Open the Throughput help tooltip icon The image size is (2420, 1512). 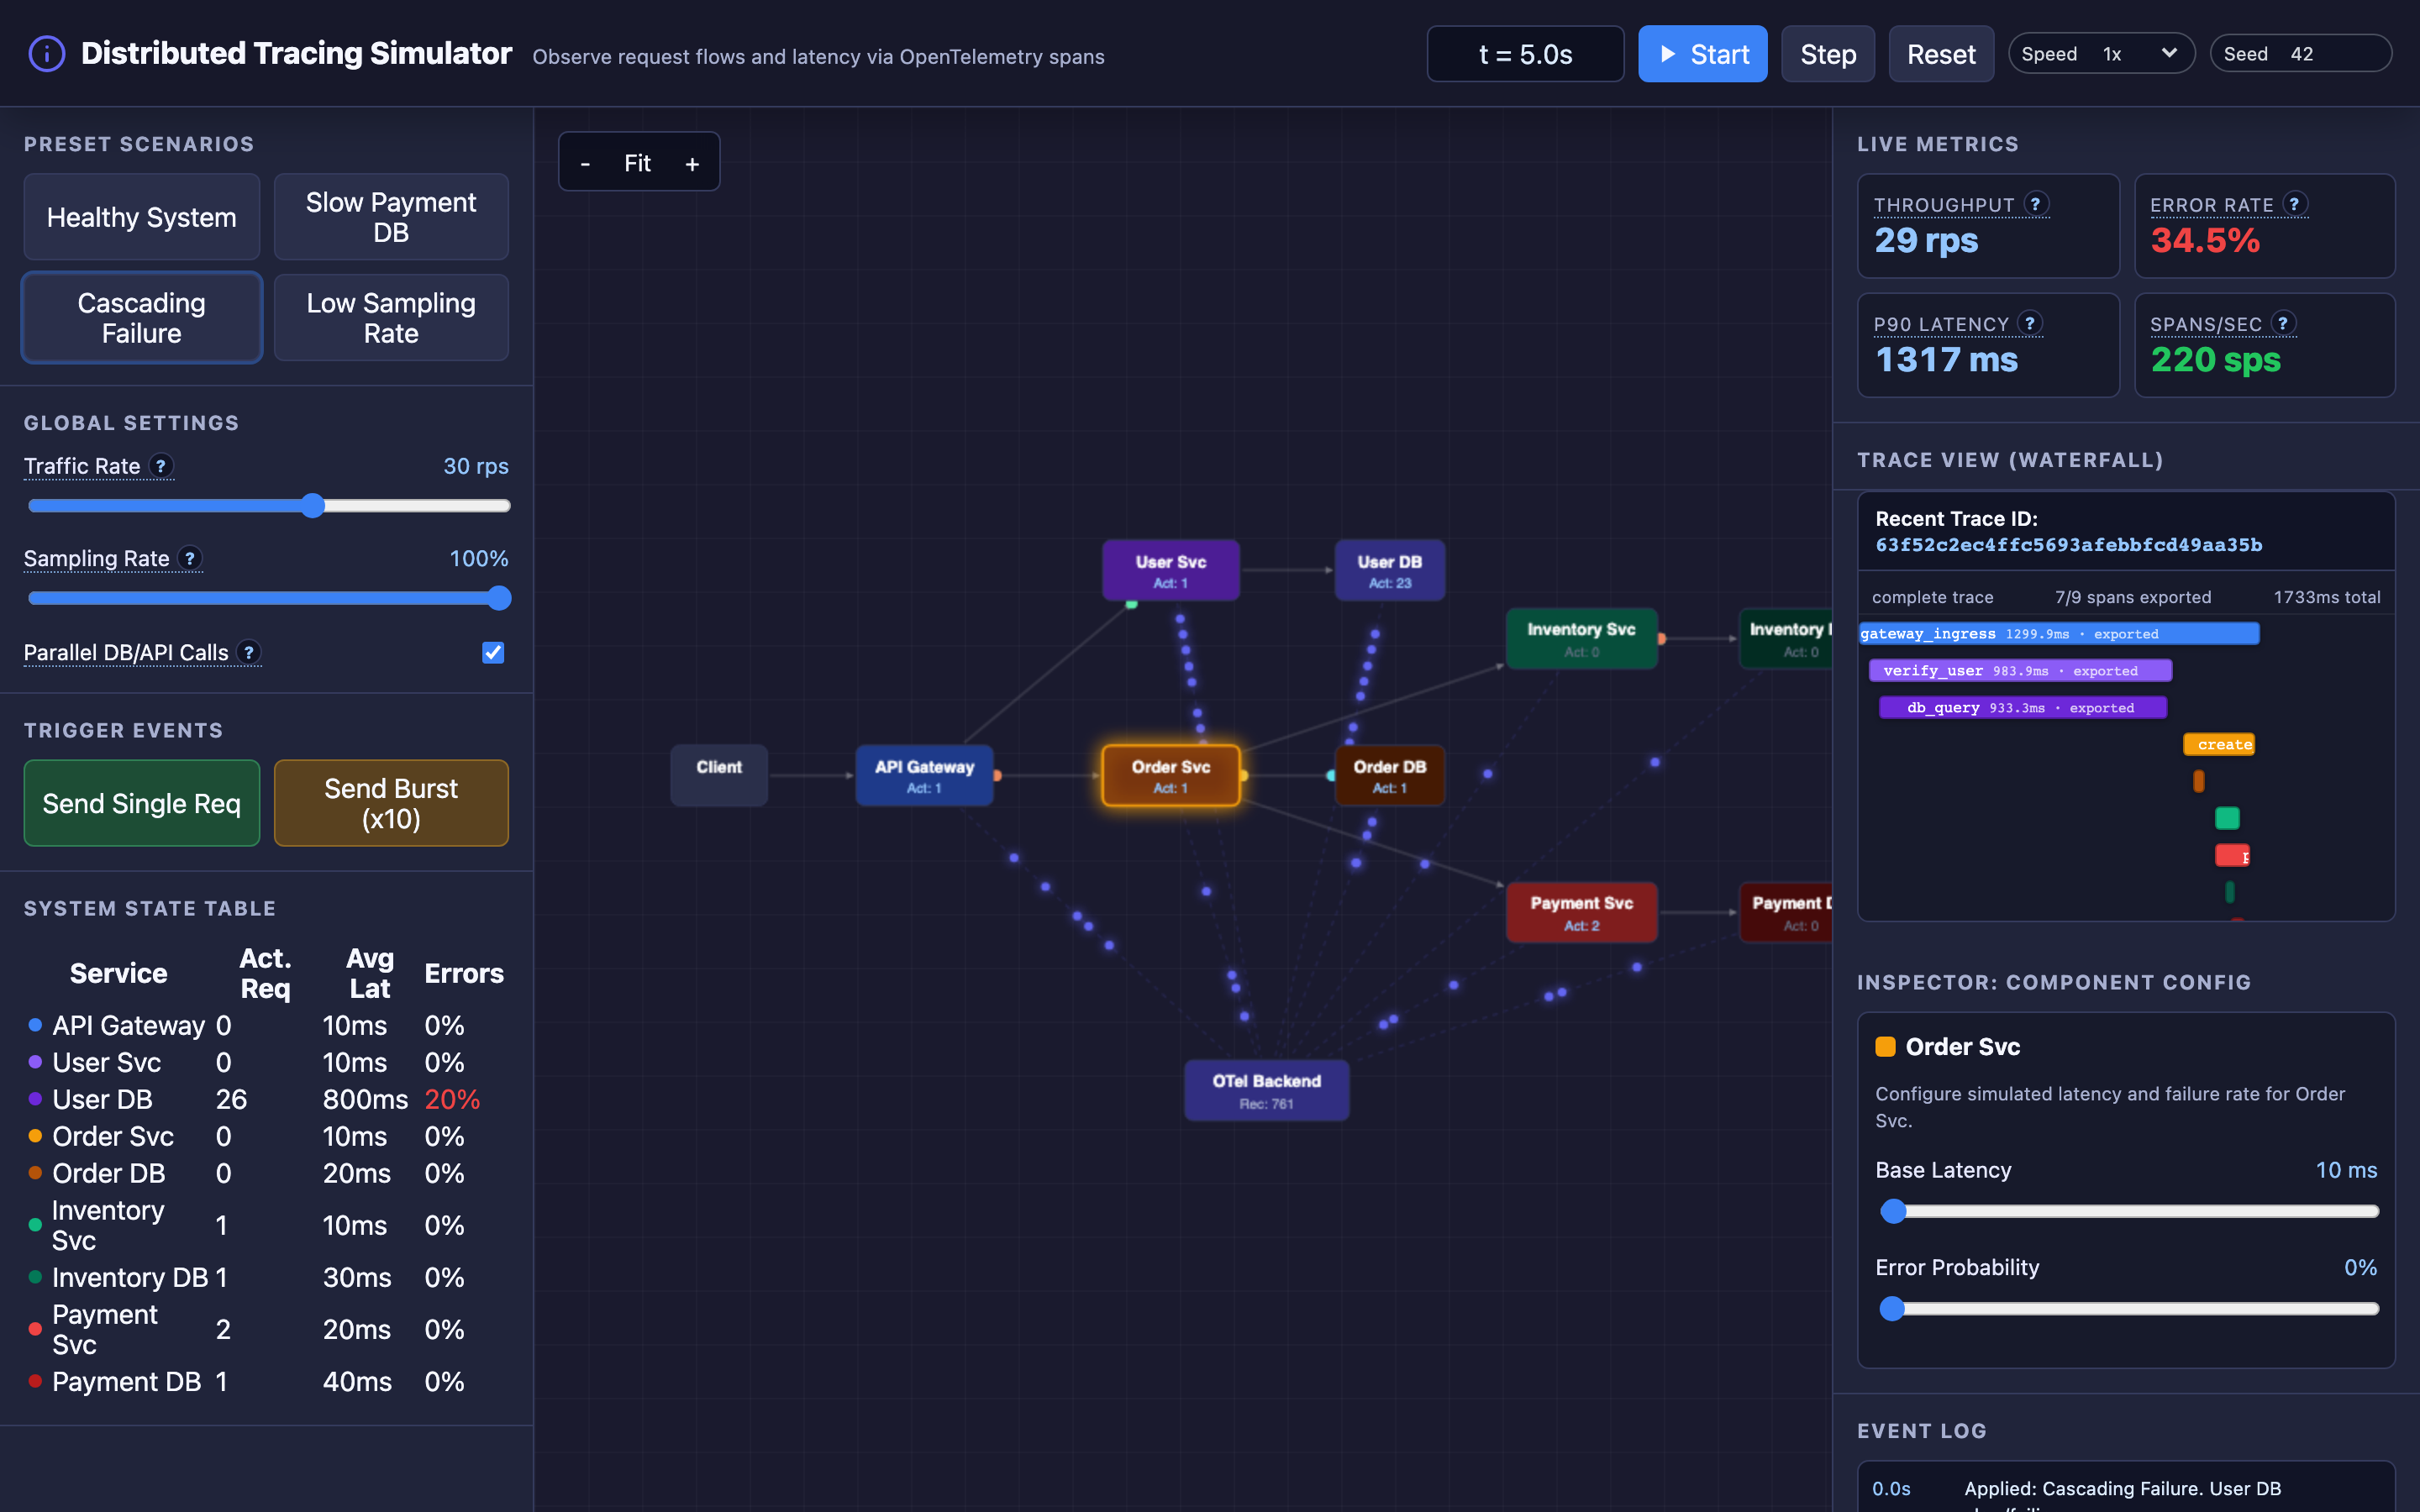click(x=2035, y=204)
